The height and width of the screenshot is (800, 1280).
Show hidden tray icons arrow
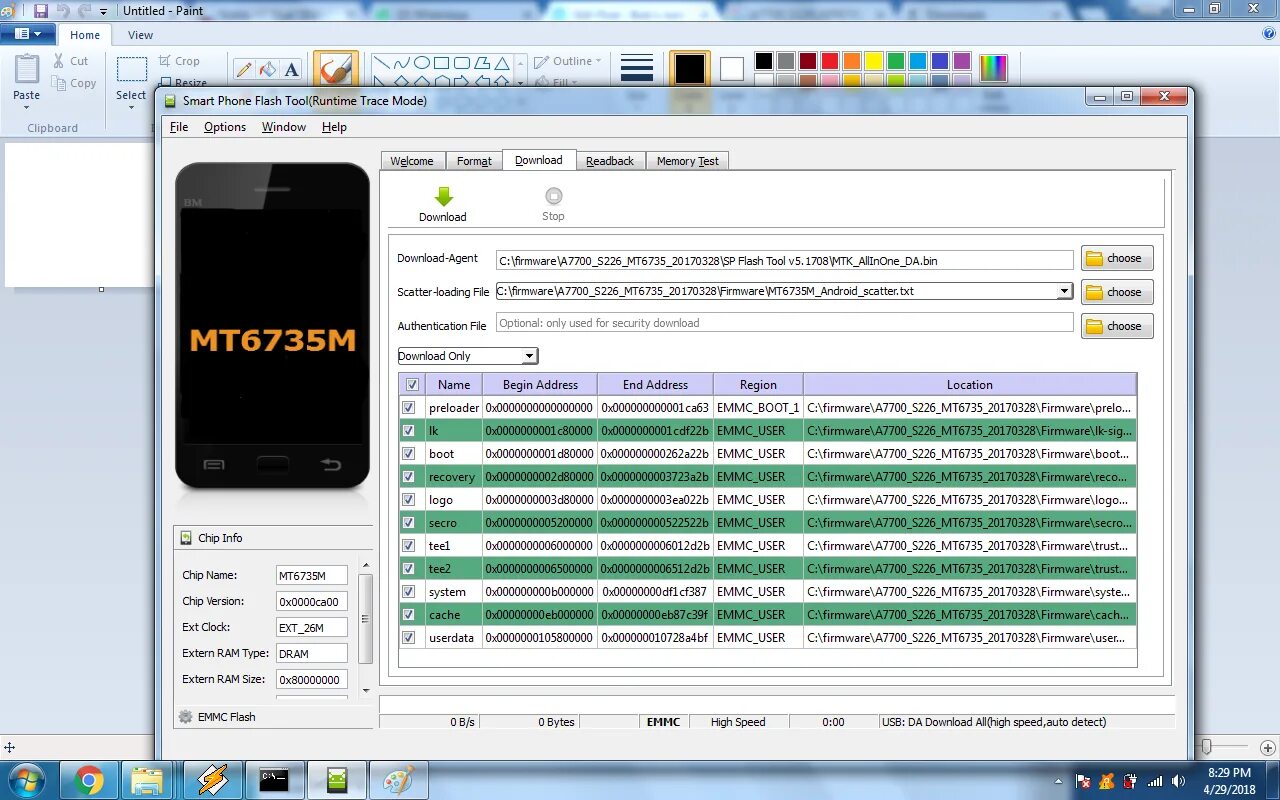coord(1058,781)
